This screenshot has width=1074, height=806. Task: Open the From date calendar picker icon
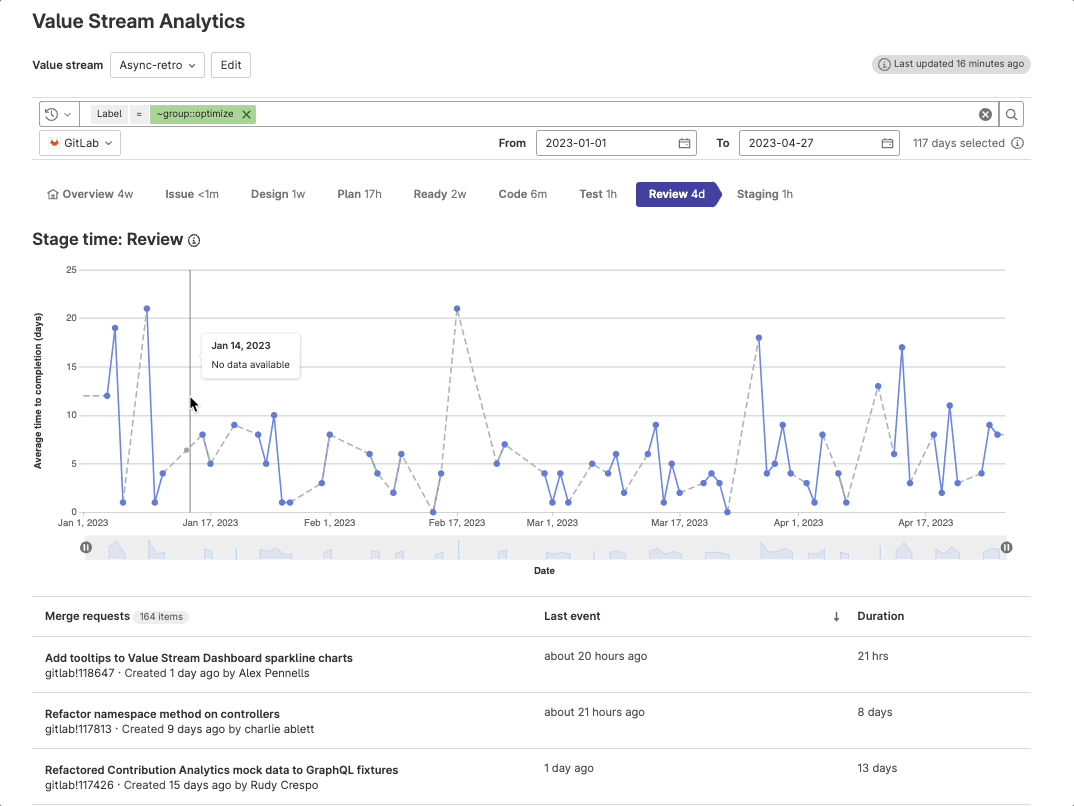pyautogui.click(x=685, y=143)
